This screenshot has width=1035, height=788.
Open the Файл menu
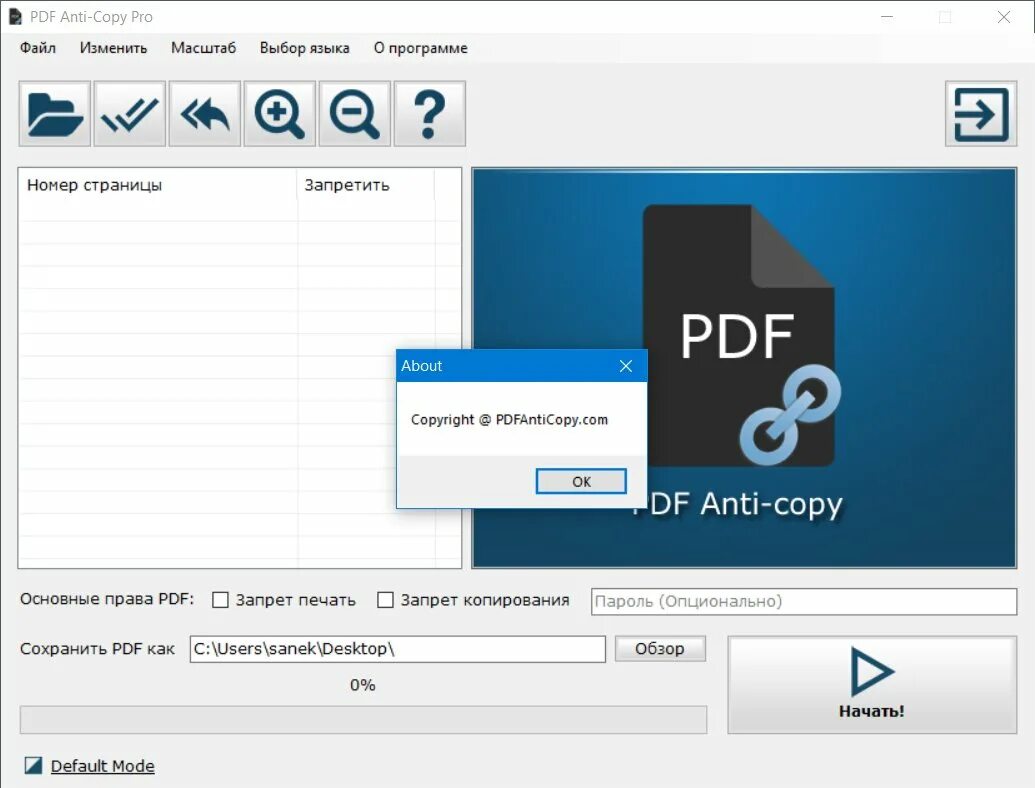pyautogui.click(x=38, y=48)
